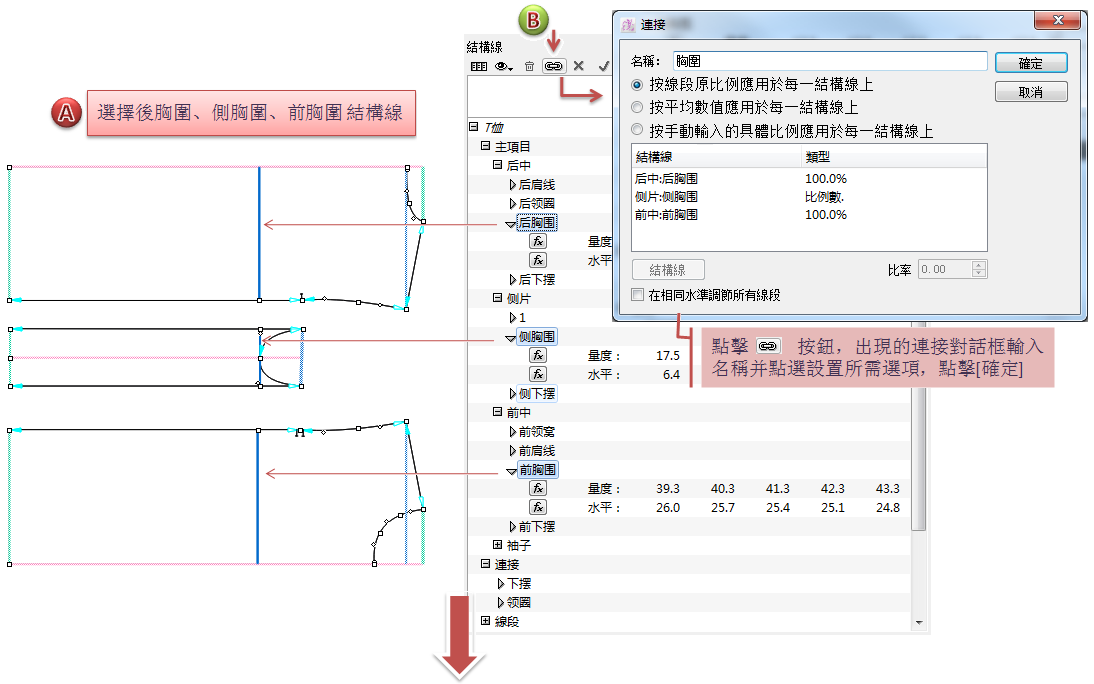Image resolution: width=1094 pixels, height=684 pixels.
Task: Select 按手動輸入的具體比例 radio option
Action: point(637,131)
